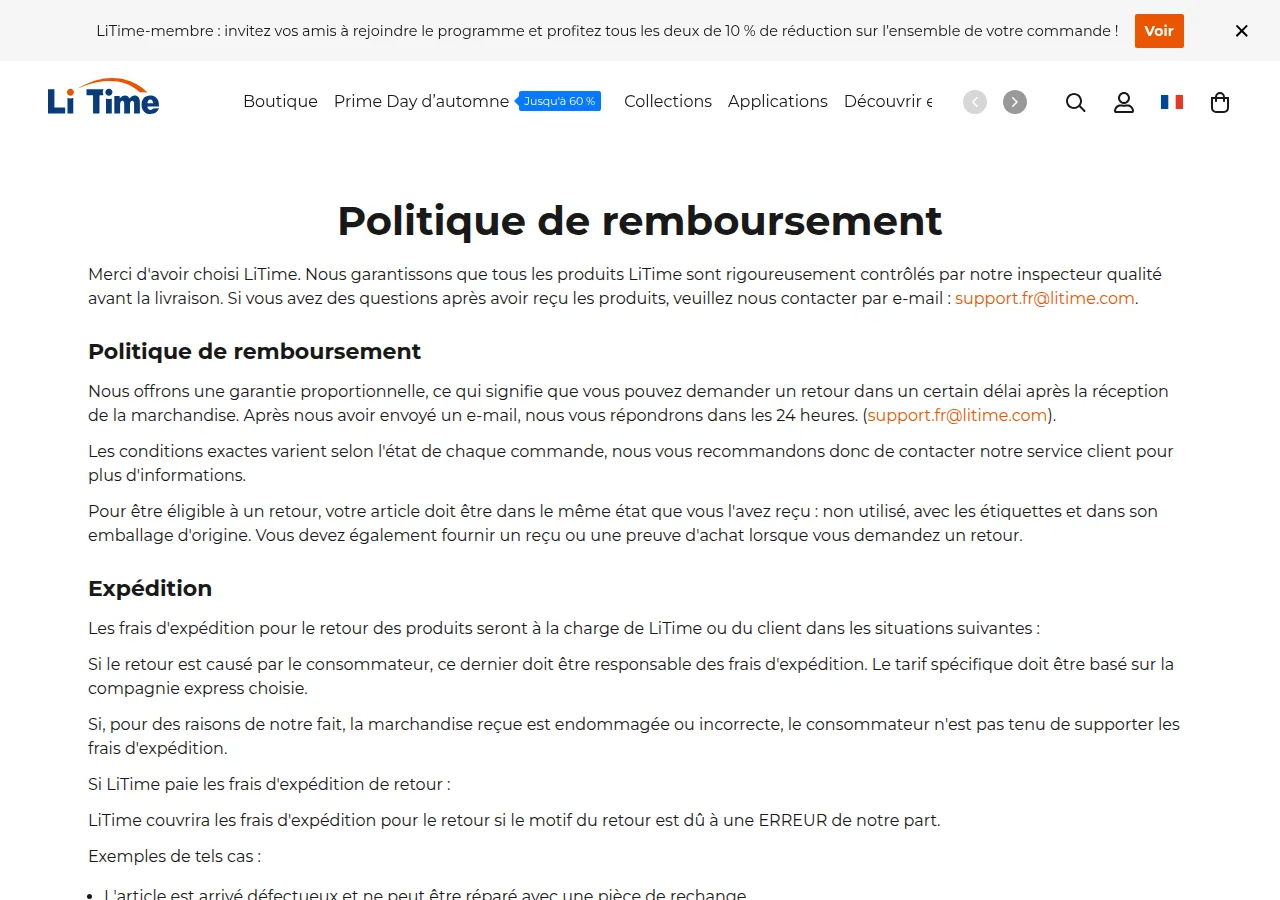This screenshot has height=900, width=1280.
Task: Show previous navigation items with left arrow
Action: click(x=975, y=102)
